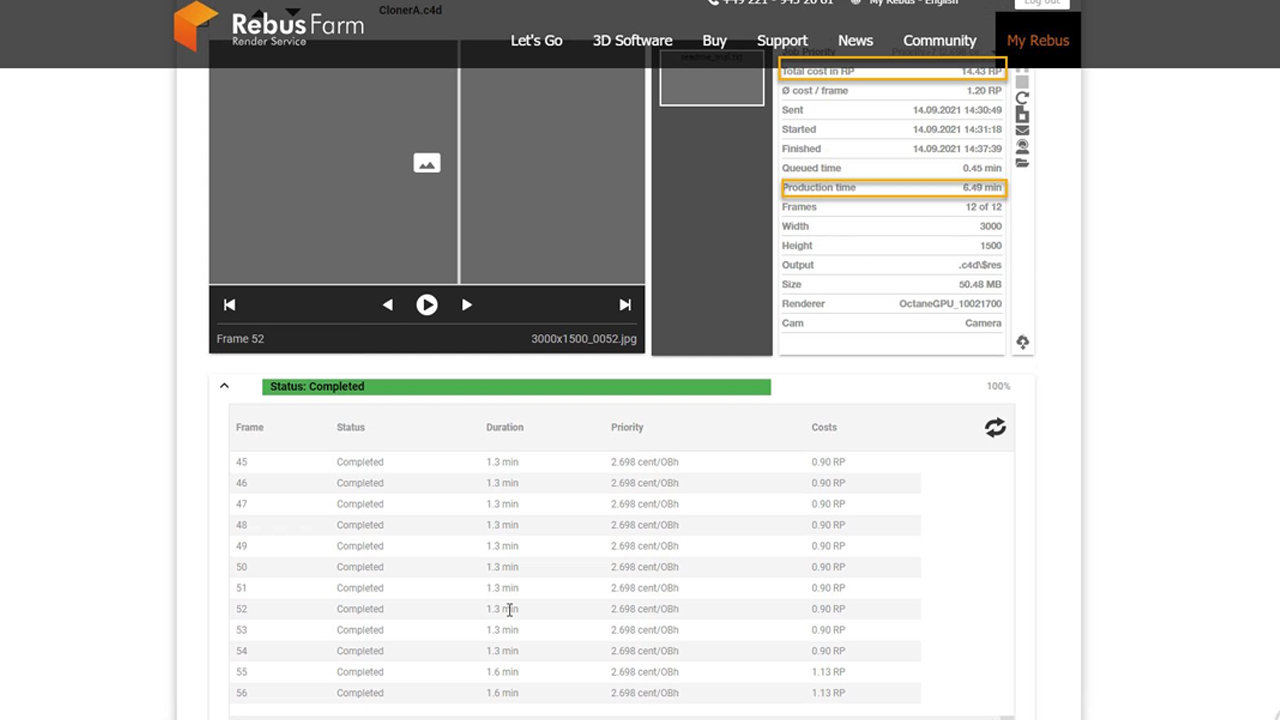Screen dimensions: 1280x720
Task: Click priority value in frame 53 row
Action: pyautogui.click(x=645, y=630)
